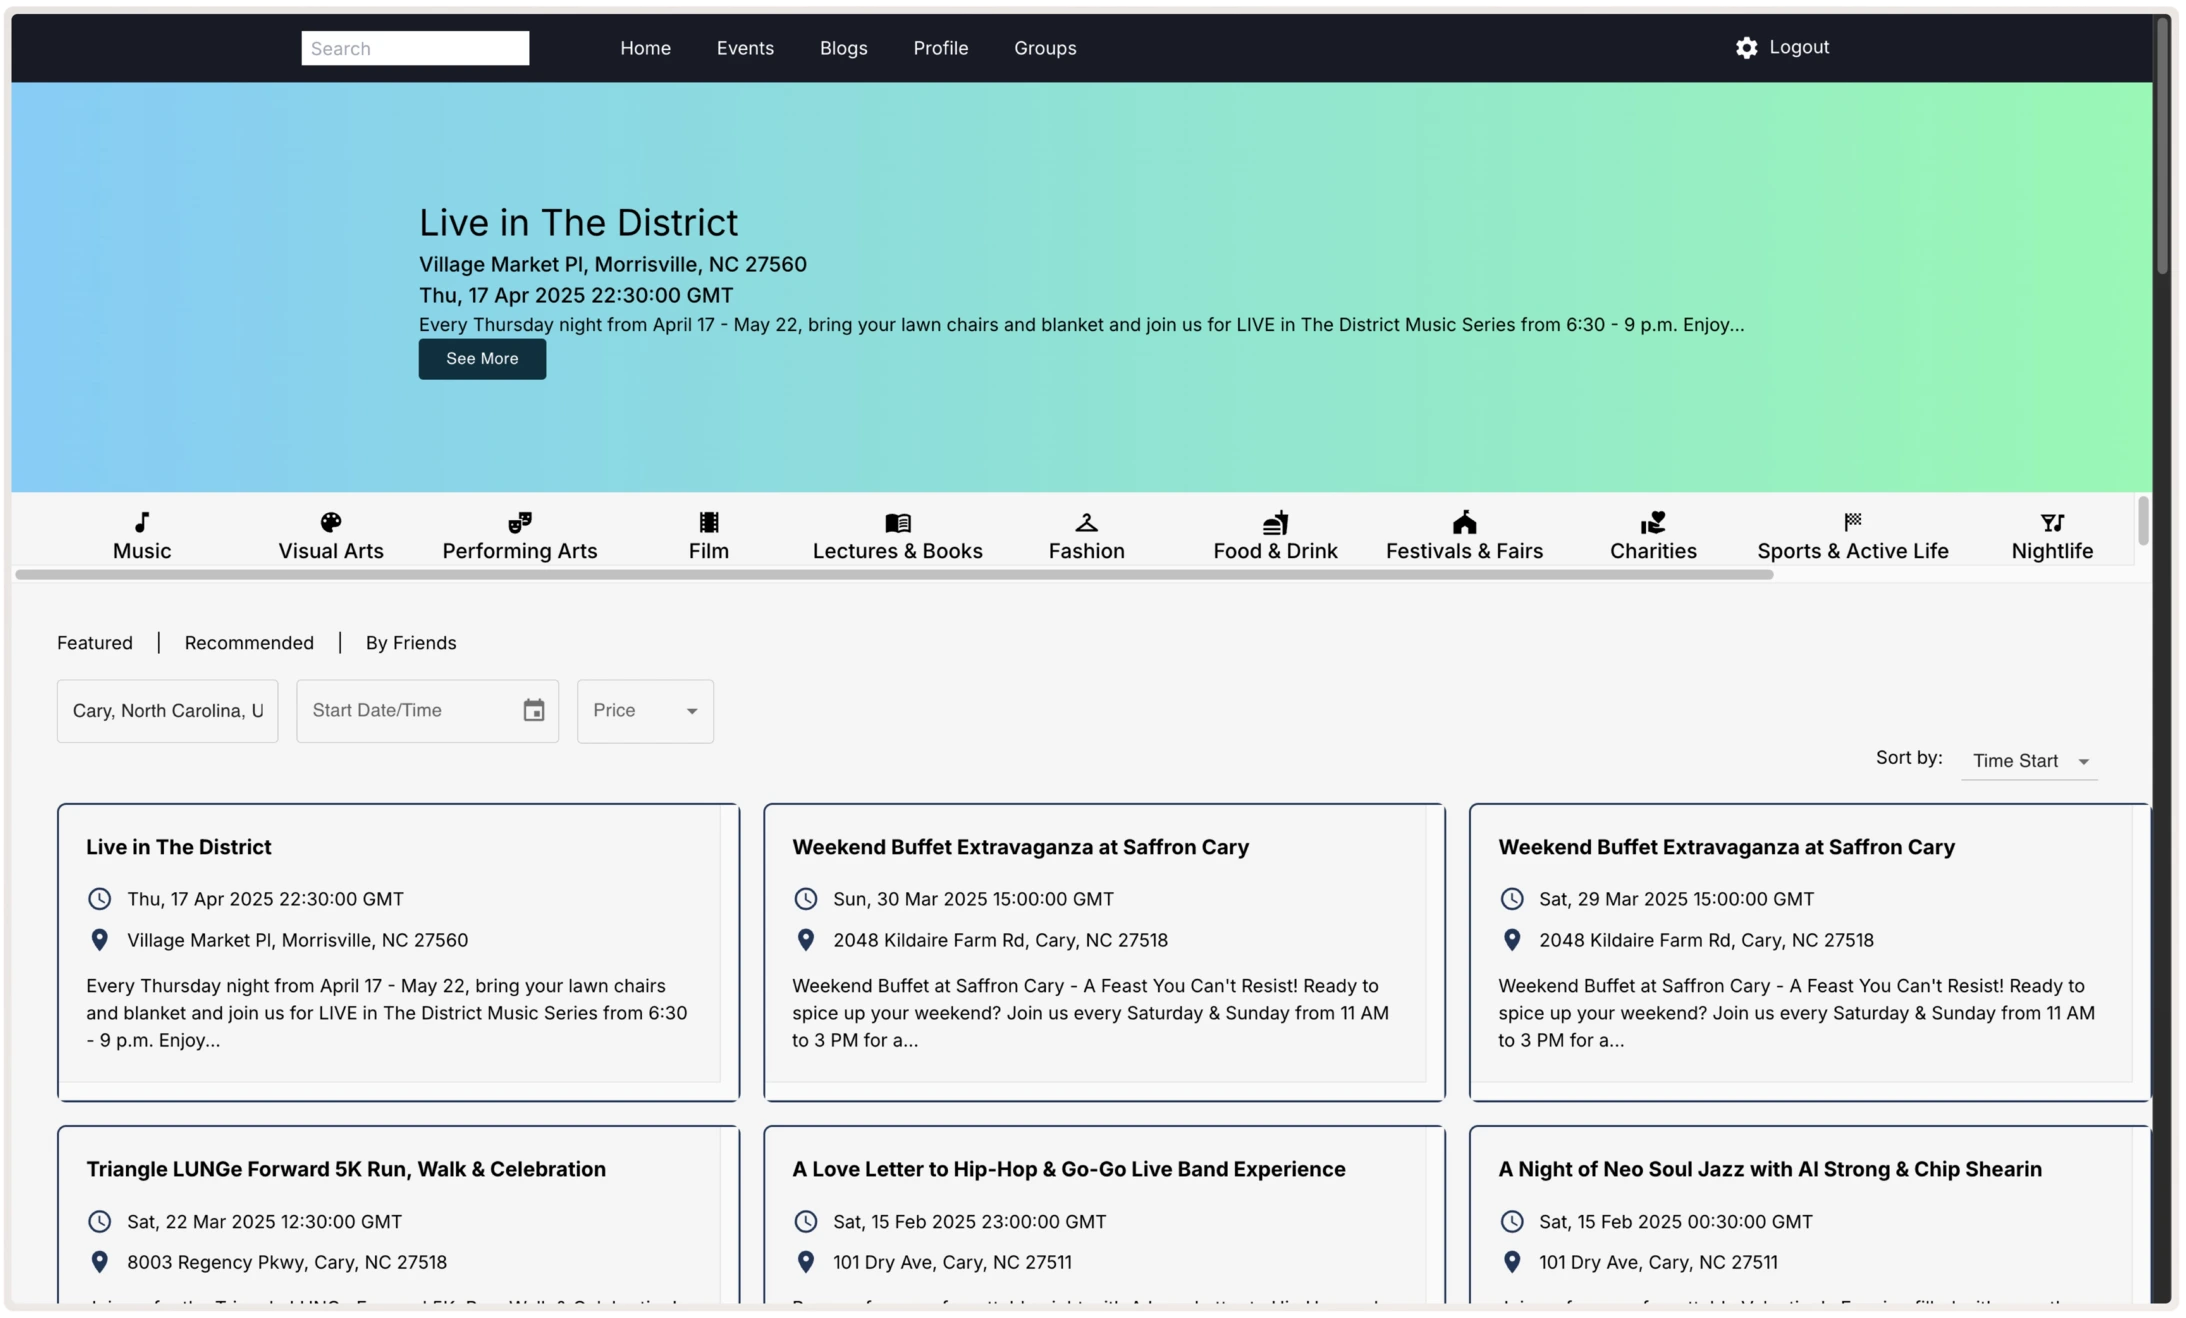Click the settings gear icon
The width and height of the screenshot is (2186, 1318).
coord(1746,48)
